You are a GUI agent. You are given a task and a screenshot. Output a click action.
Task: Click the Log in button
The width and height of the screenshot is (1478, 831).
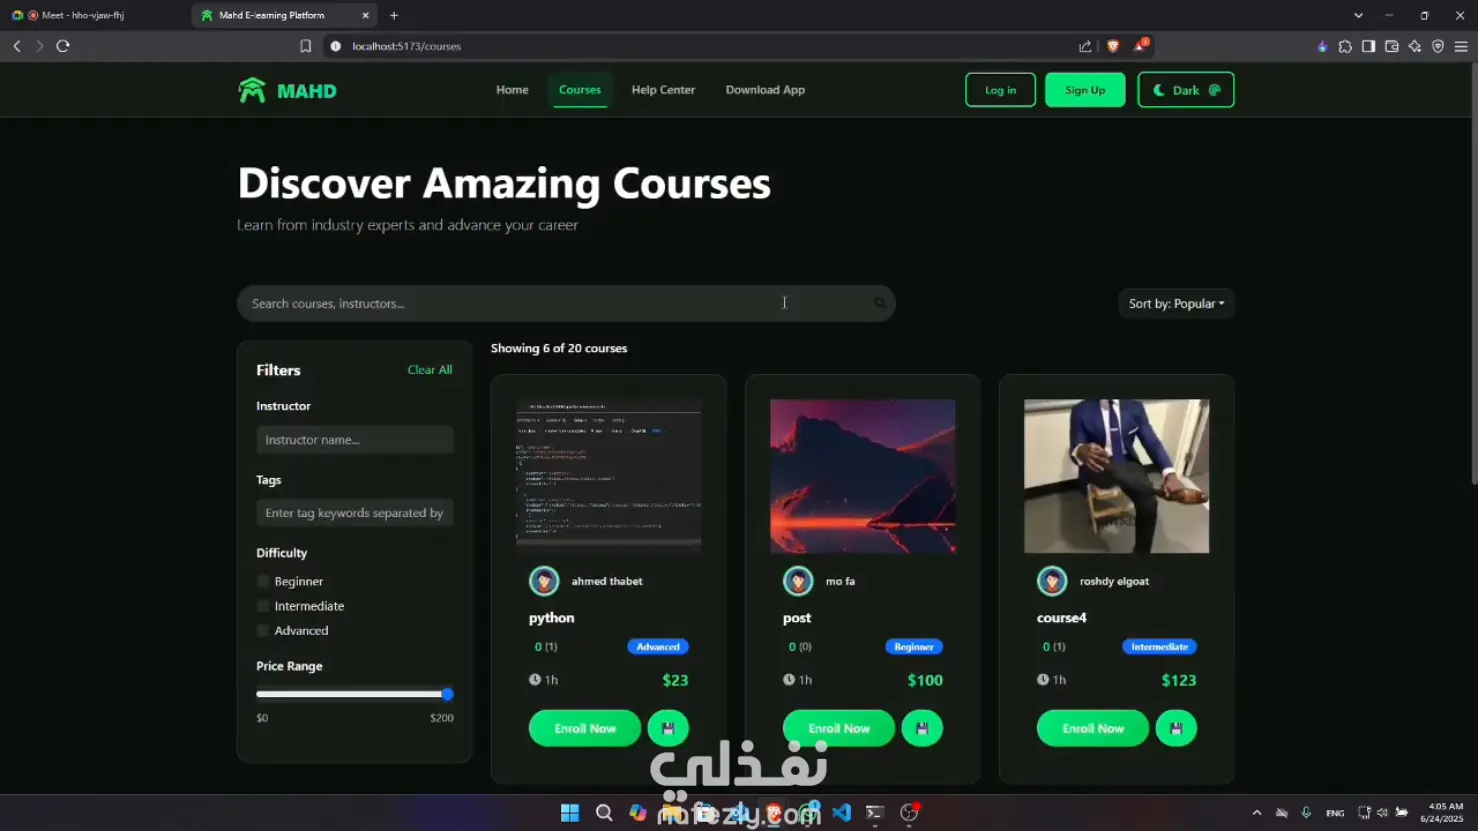(x=1000, y=90)
